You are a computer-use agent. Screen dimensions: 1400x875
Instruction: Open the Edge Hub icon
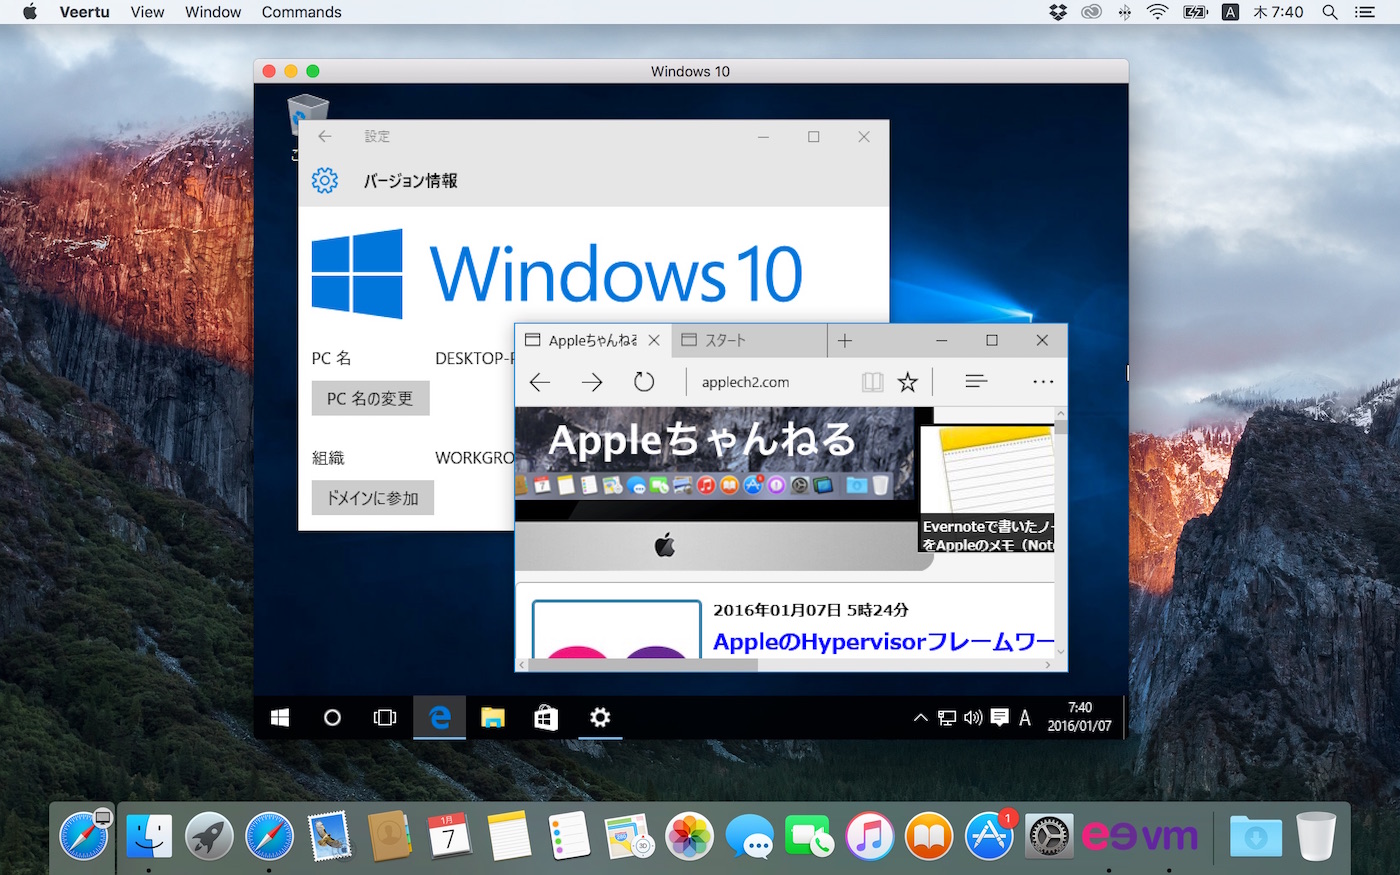[x=977, y=382]
